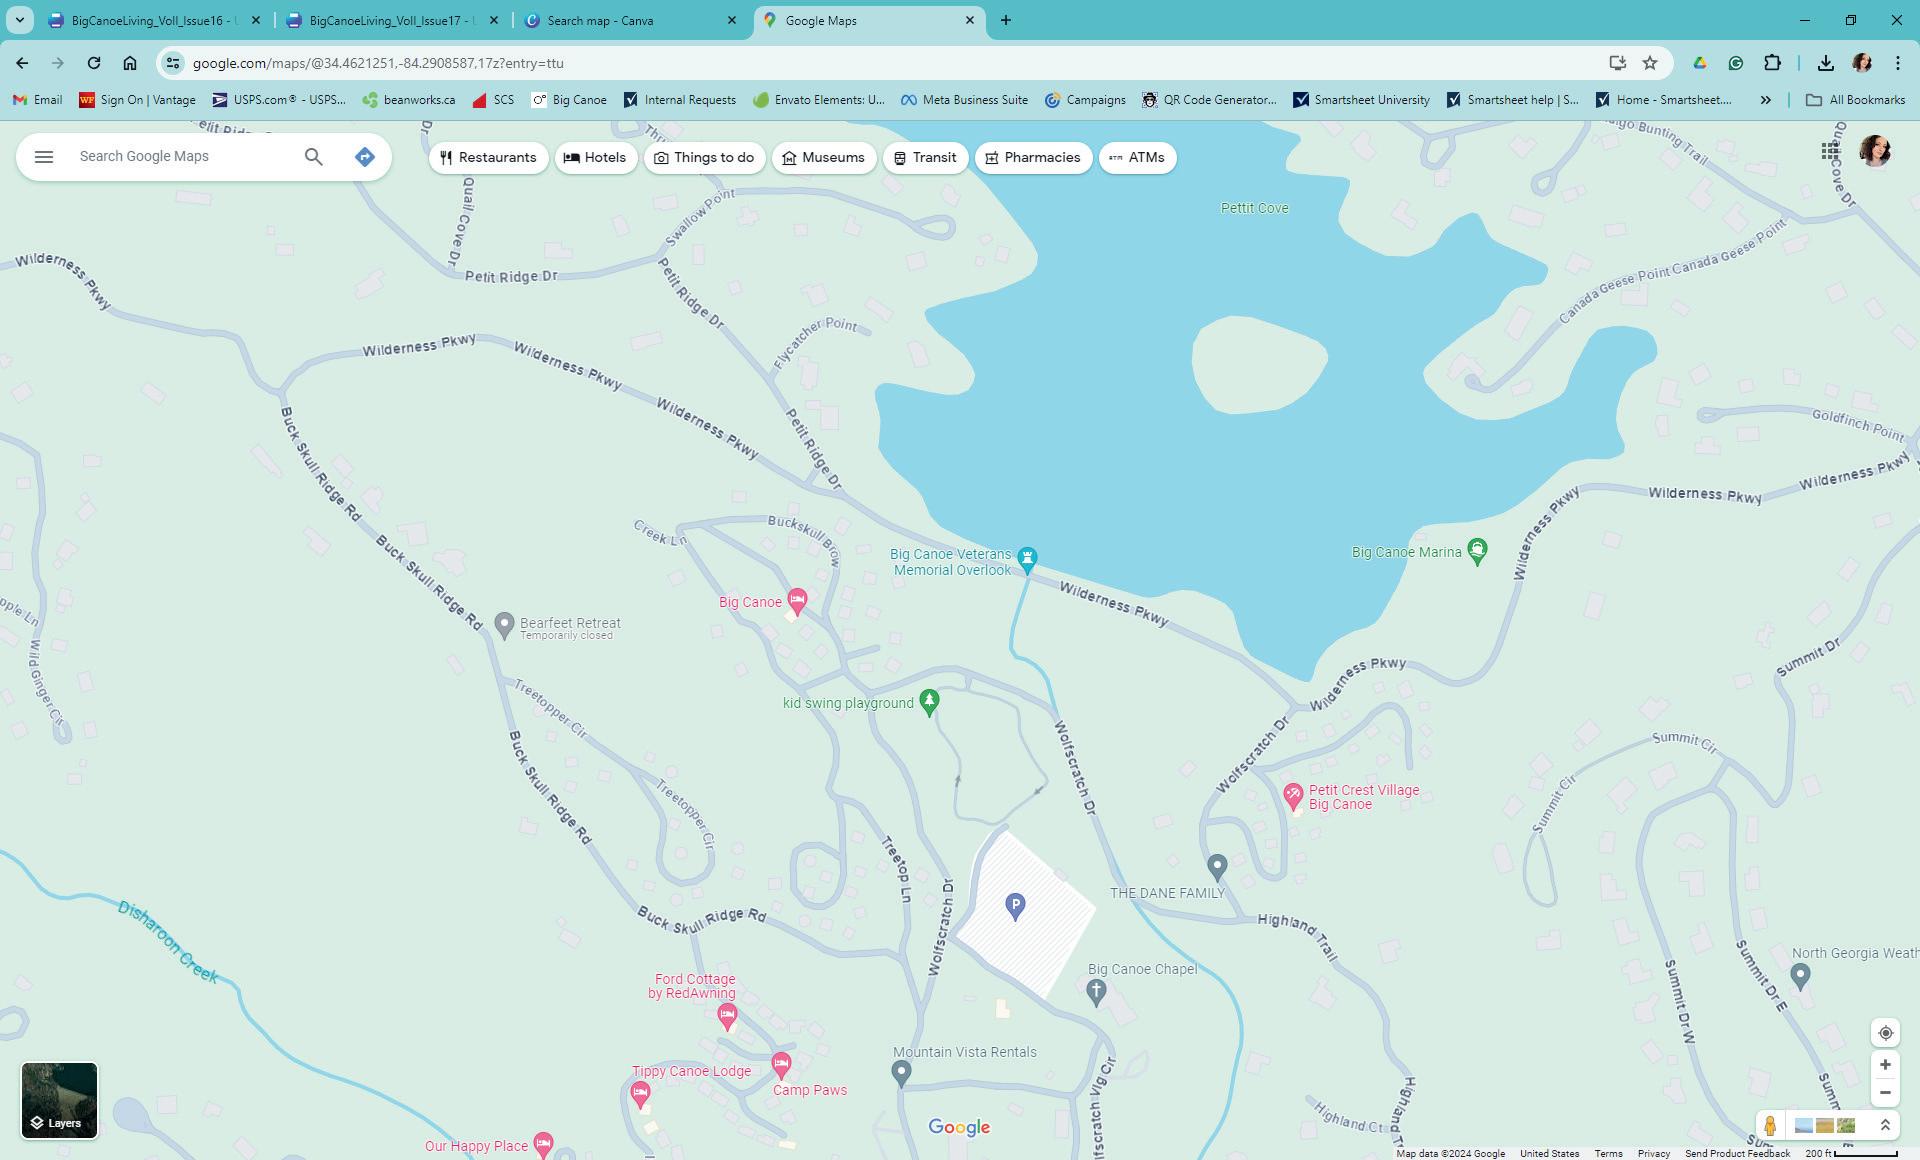This screenshot has width=1920, height=1160.
Task: Toggle satellite view via the Layers thumbnail
Action: coord(59,1100)
